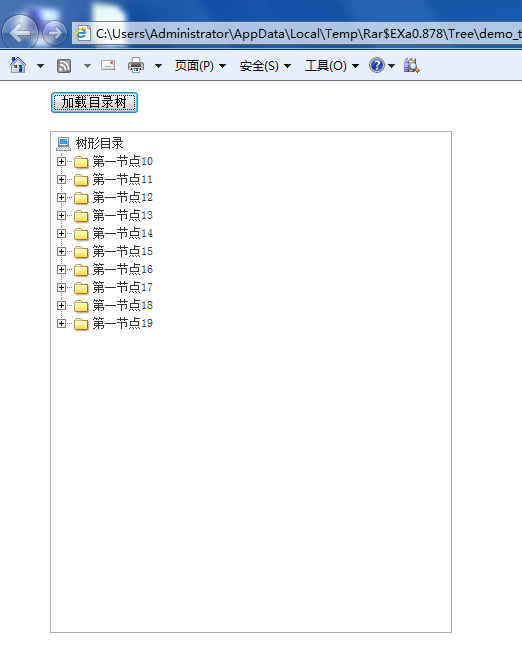Open the Help dropdown arrow
Screen dimensions: 522x658
[x=392, y=66]
